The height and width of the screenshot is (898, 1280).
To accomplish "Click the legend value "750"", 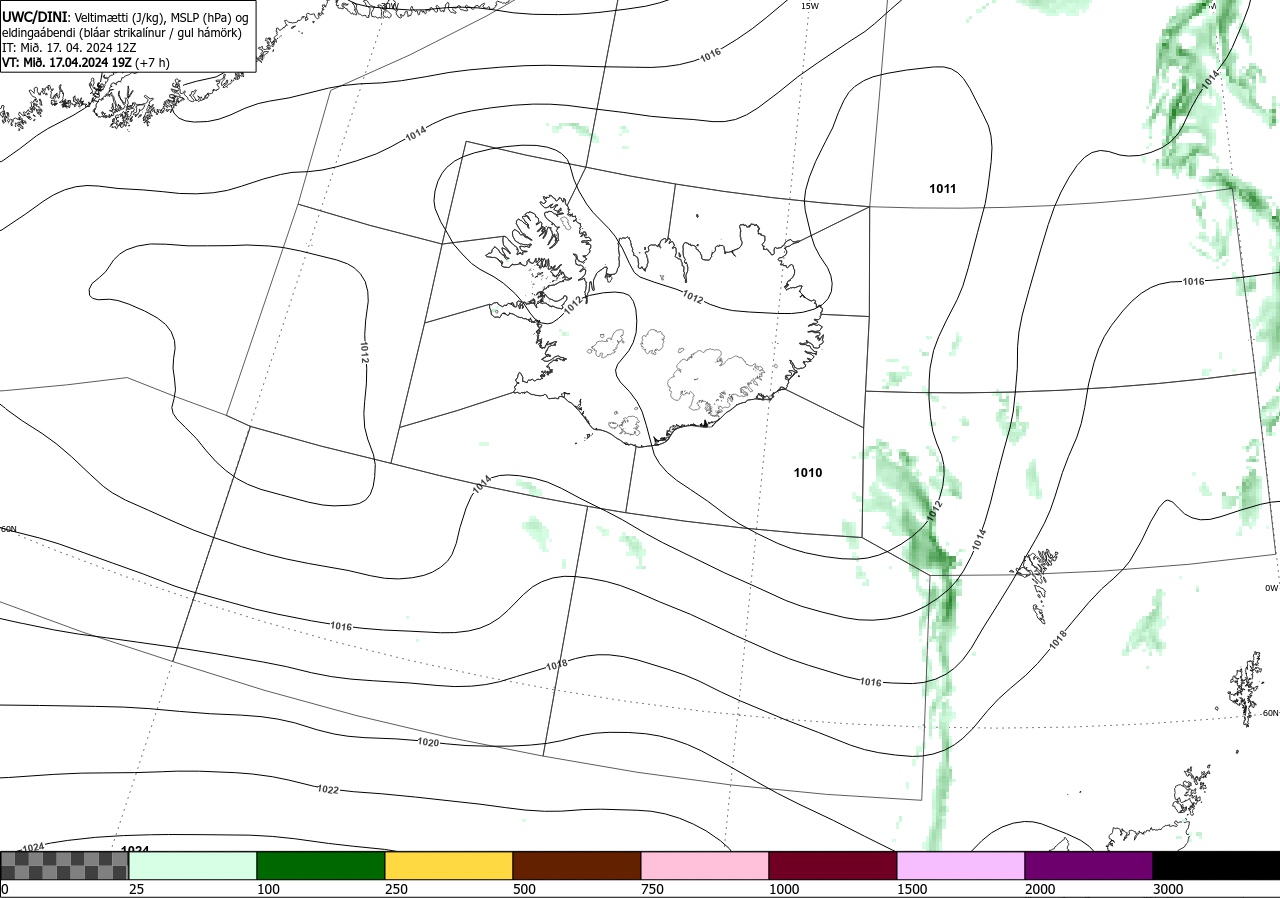I will [651, 889].
